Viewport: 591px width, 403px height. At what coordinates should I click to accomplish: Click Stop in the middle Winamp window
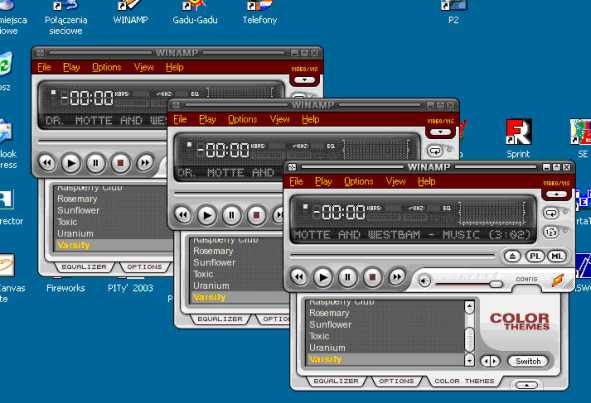(x=256, y=215)
